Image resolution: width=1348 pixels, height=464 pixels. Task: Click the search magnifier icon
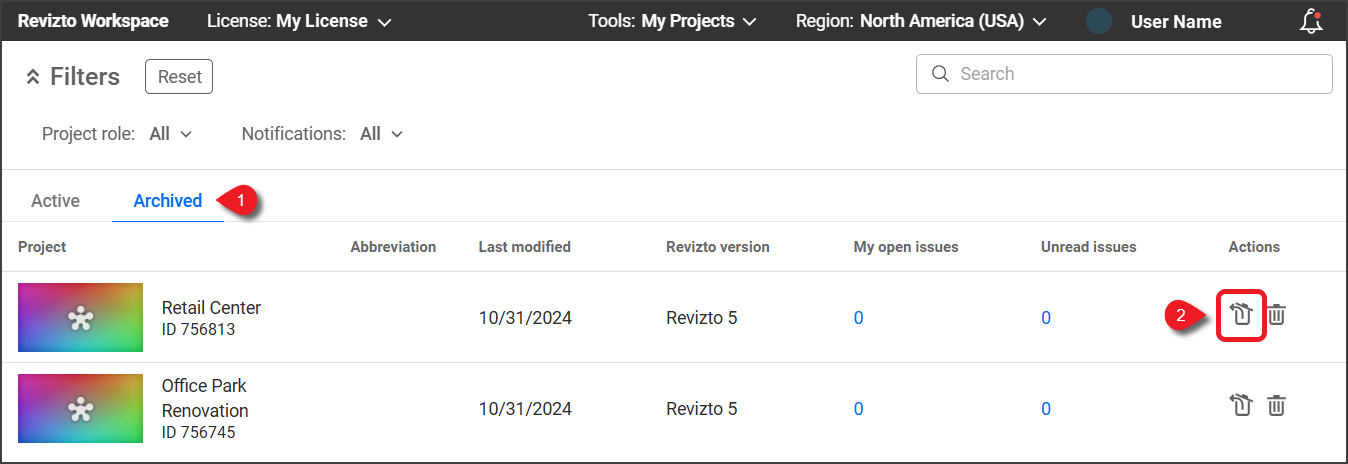tap(939, 74)
